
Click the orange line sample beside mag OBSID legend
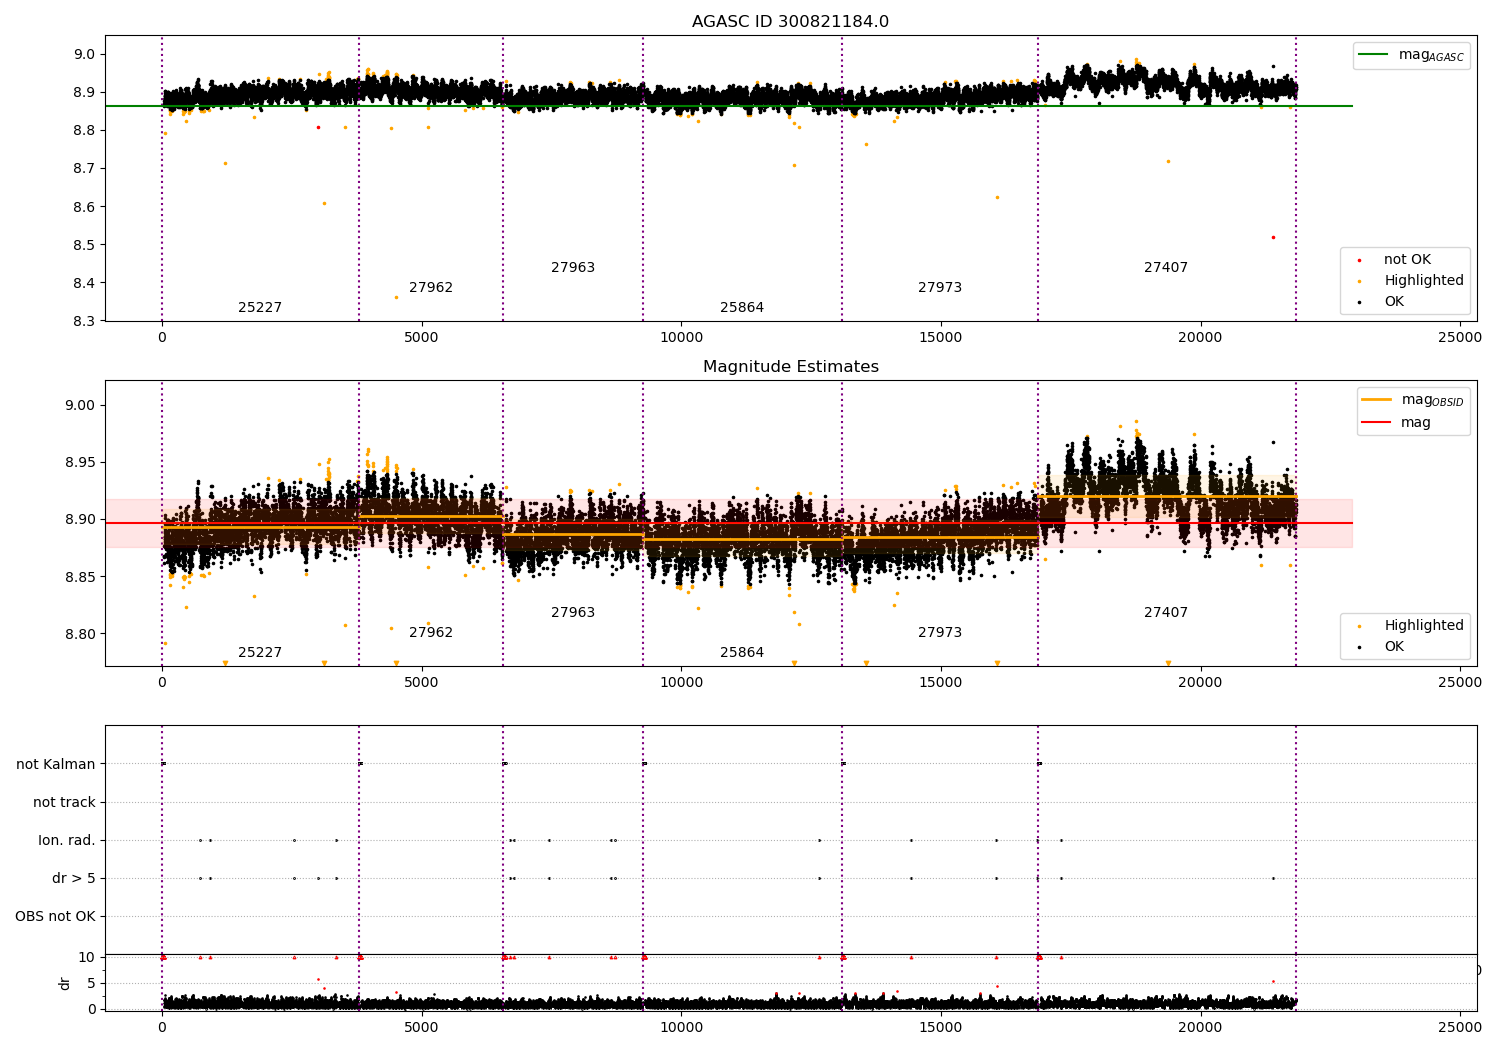[x=1377, y=400]
